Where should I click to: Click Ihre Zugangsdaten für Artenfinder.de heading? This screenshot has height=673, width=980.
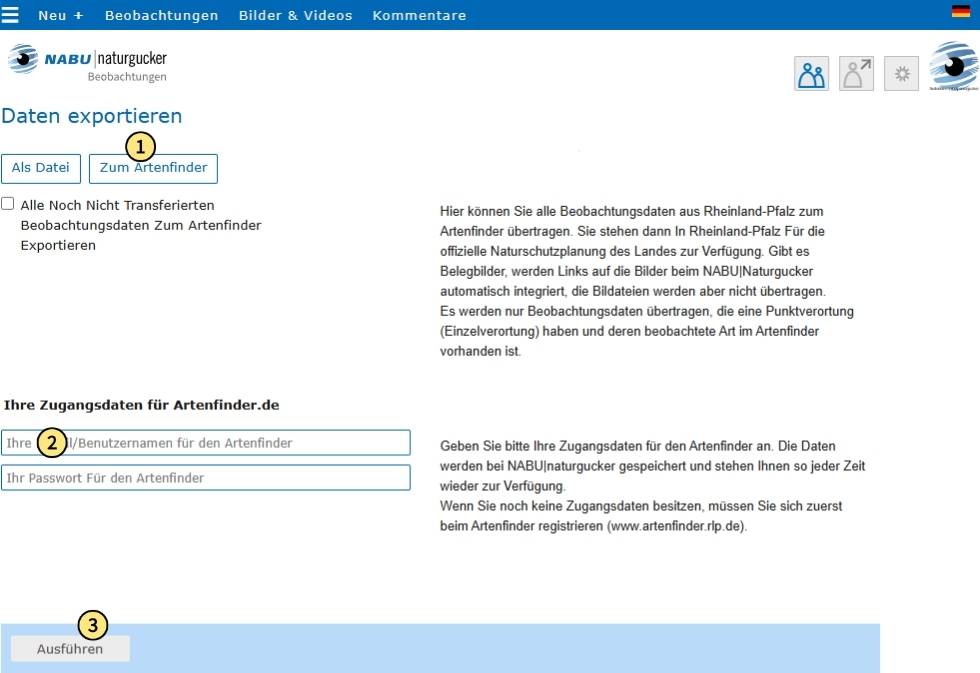pos(141,405)
